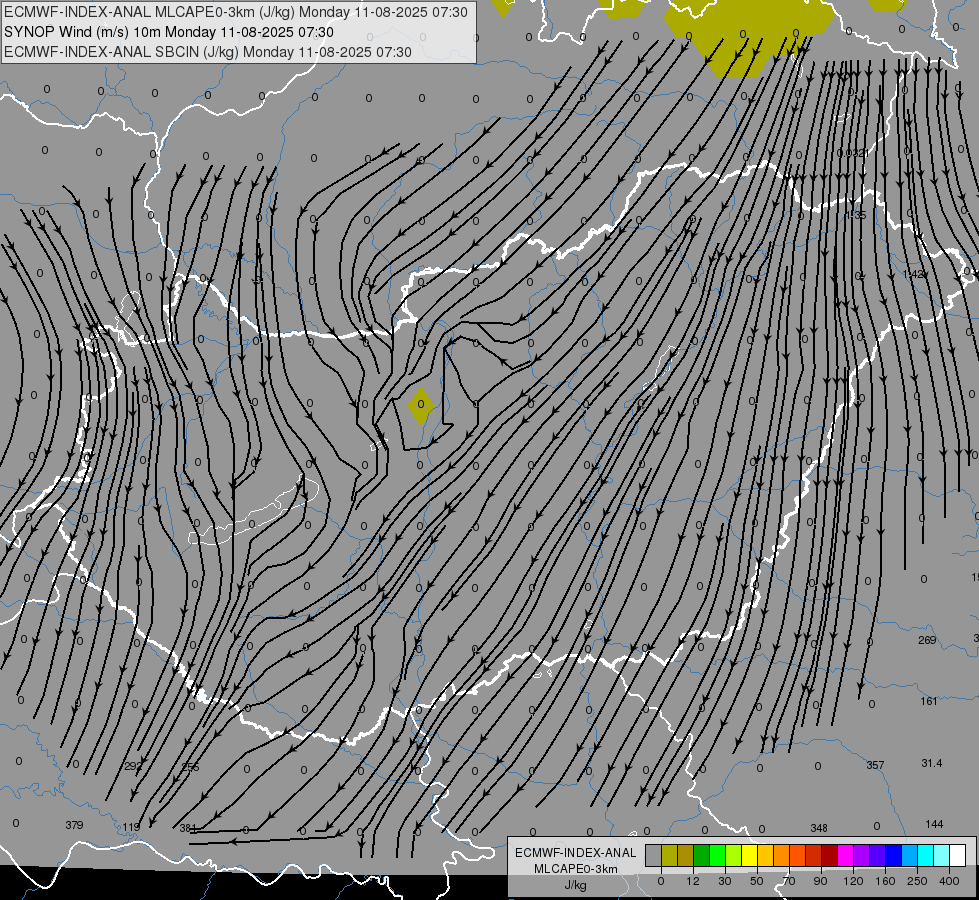Select the yellow-green legend swatch
The image size is (979, 900).
pos(734,855)
